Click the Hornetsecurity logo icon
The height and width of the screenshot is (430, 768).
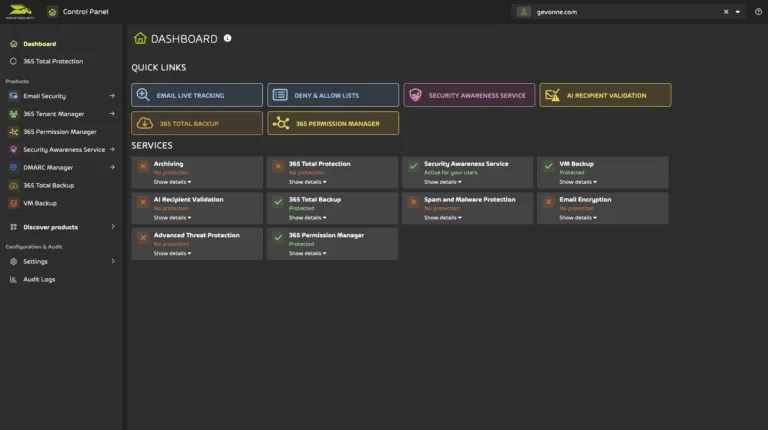(x=20, y=11)
